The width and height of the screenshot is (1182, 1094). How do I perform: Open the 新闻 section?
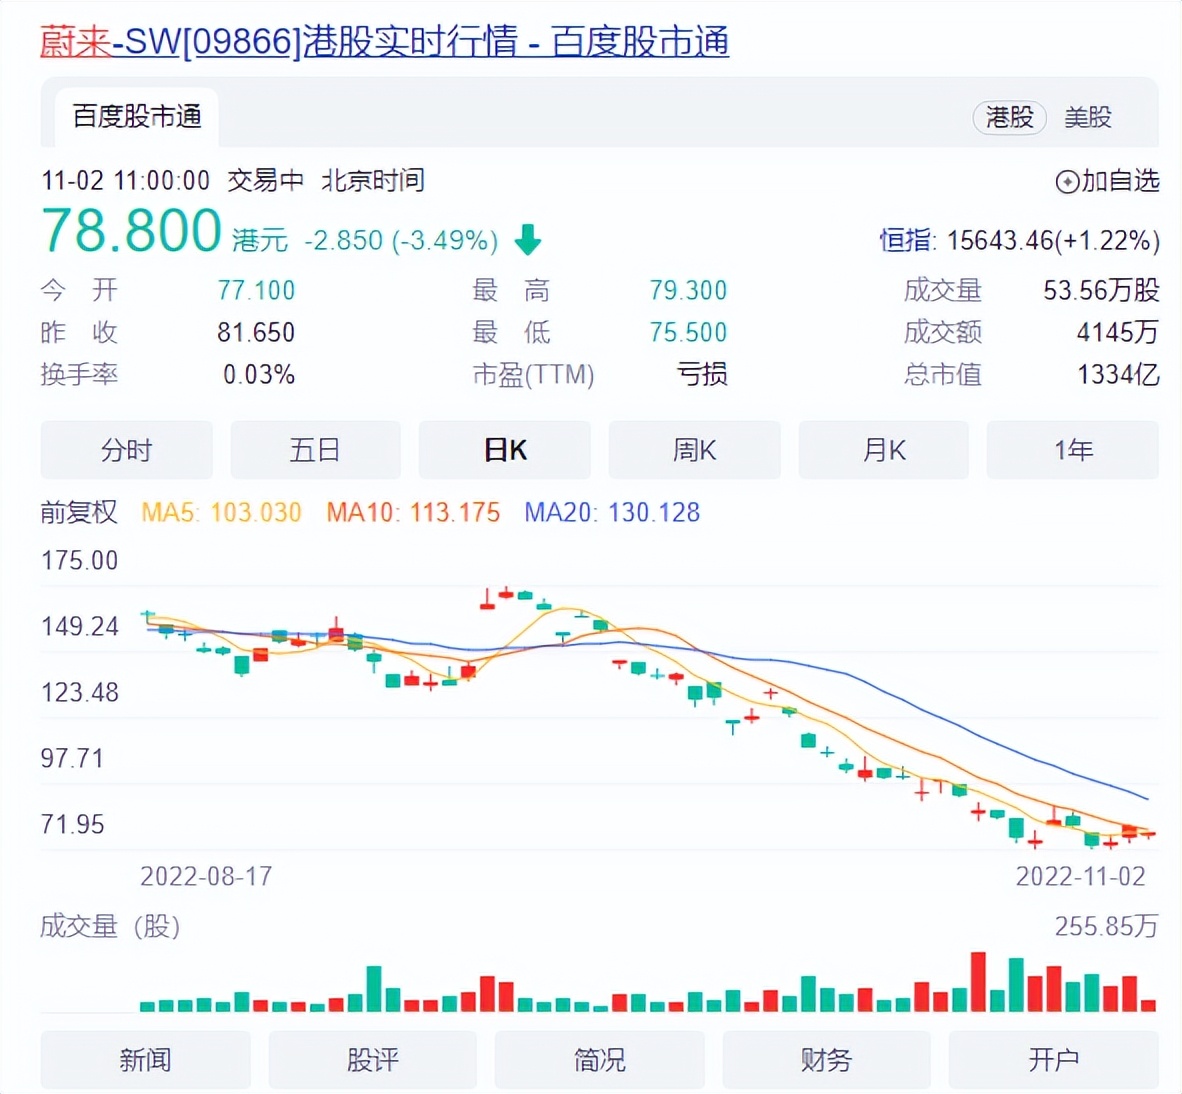pos(146,1060)
